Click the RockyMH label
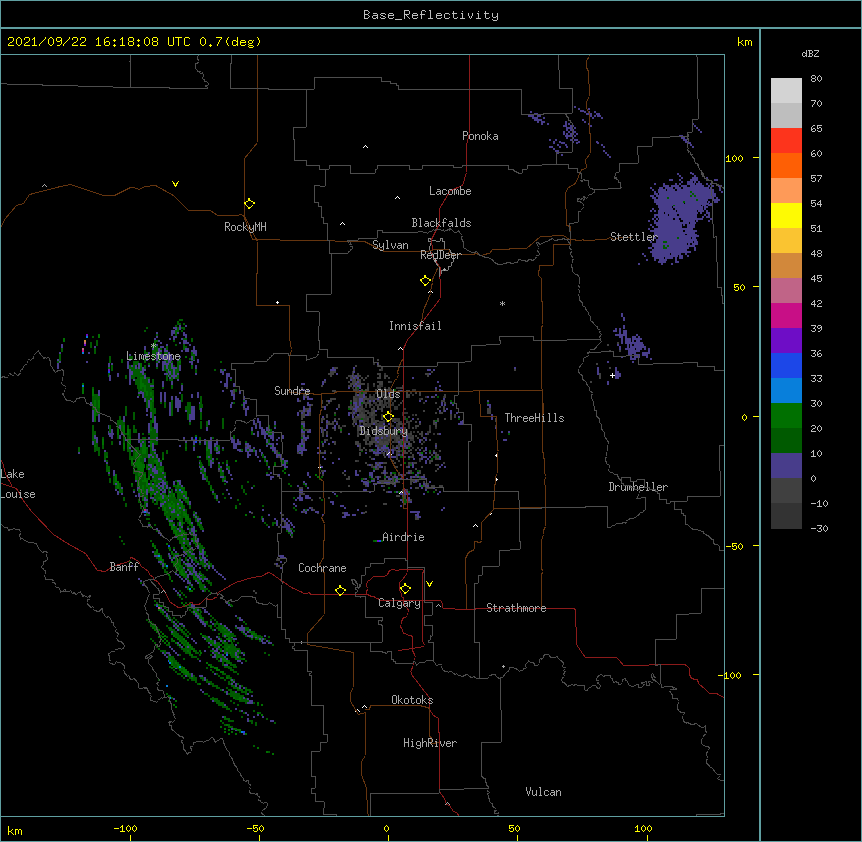This screenshot has height=842, width=862. [245, 227]
